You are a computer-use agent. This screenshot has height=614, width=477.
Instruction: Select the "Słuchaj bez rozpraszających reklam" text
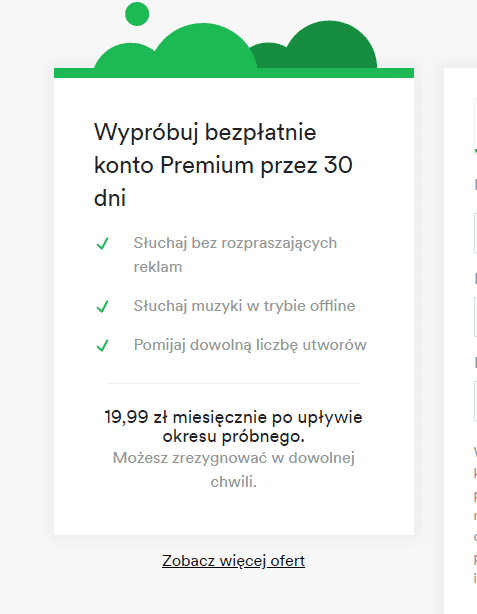[x=235, y=255]
